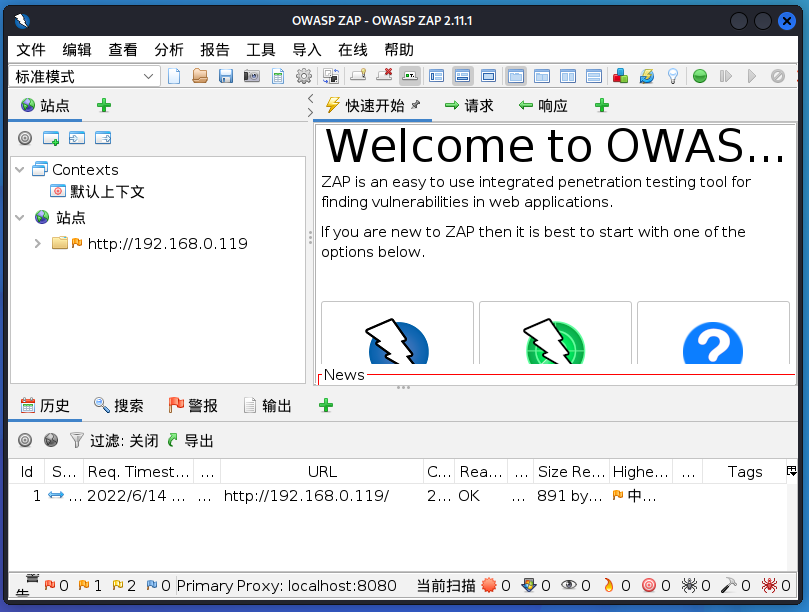This screenshot has height=612, width=809.
Task: Switch to the 警报 tab
Action: click(193, 406)
